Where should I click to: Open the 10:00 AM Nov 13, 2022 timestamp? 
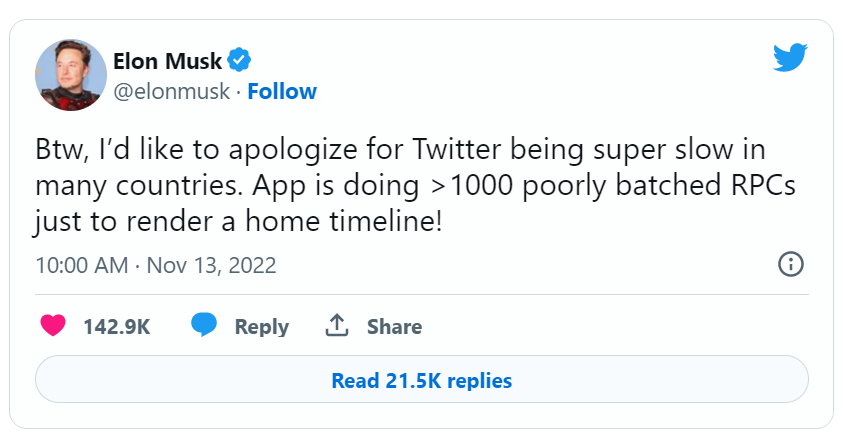pyautogui.click(x=155, y=266)
